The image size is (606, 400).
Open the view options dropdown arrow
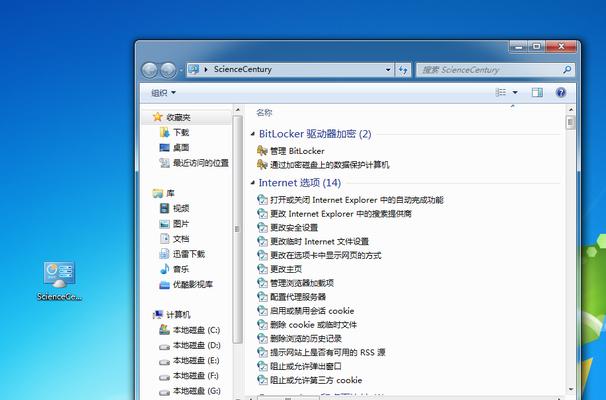[515, 92]
